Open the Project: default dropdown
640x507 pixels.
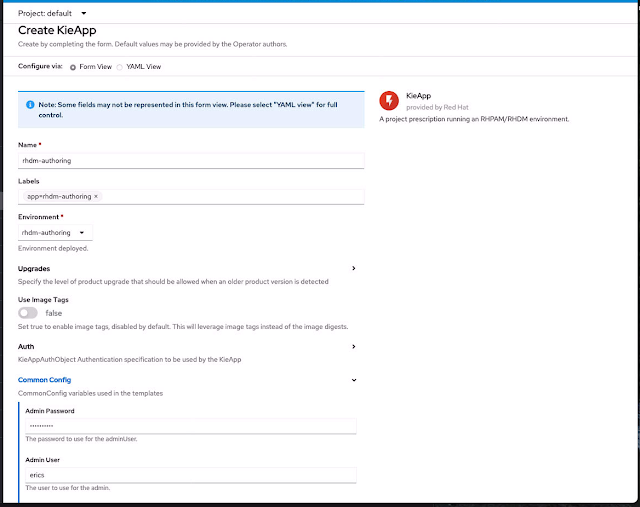(52, 13)
